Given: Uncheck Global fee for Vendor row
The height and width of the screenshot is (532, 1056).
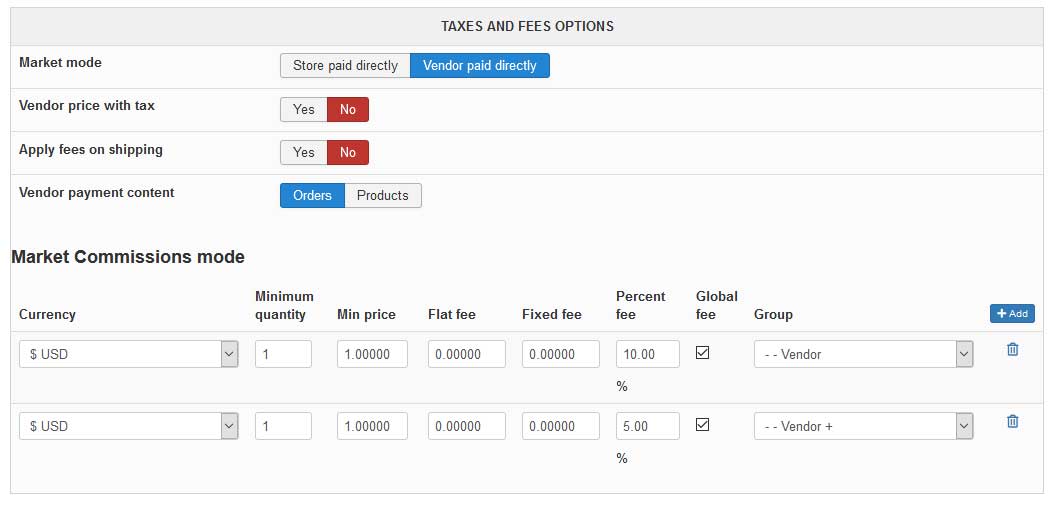Looking at the screenshot, I should (x=702, y=352).
